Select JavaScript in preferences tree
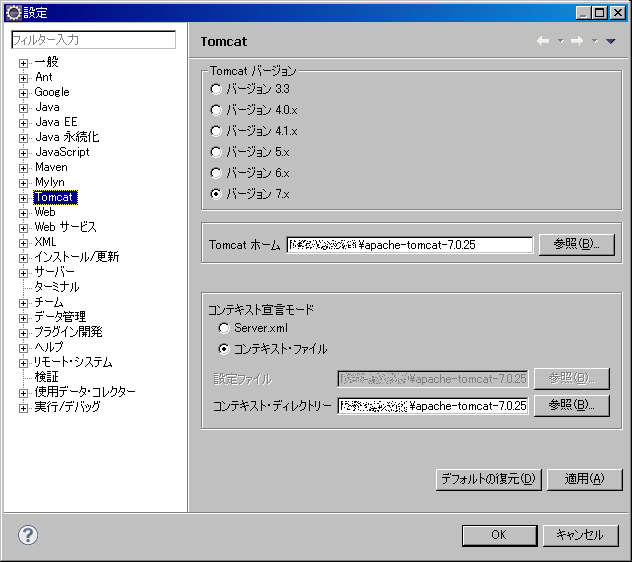The height and width of the screenshot is (562, 632). point(62,152)
